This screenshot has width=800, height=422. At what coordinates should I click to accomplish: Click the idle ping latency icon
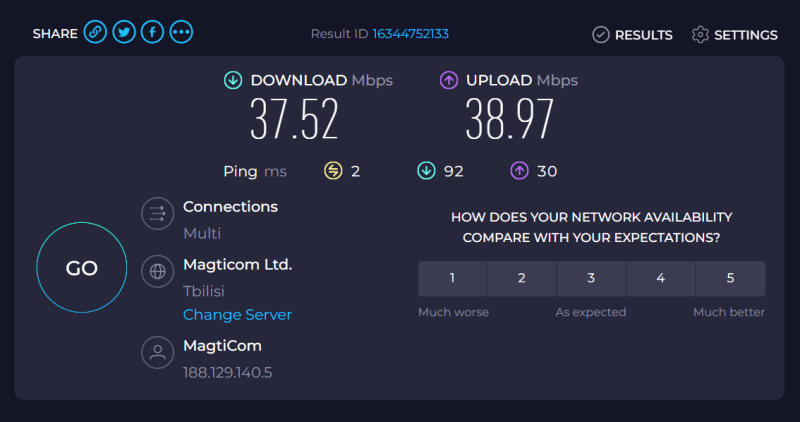pyautogui.click(x=333, y=171)
